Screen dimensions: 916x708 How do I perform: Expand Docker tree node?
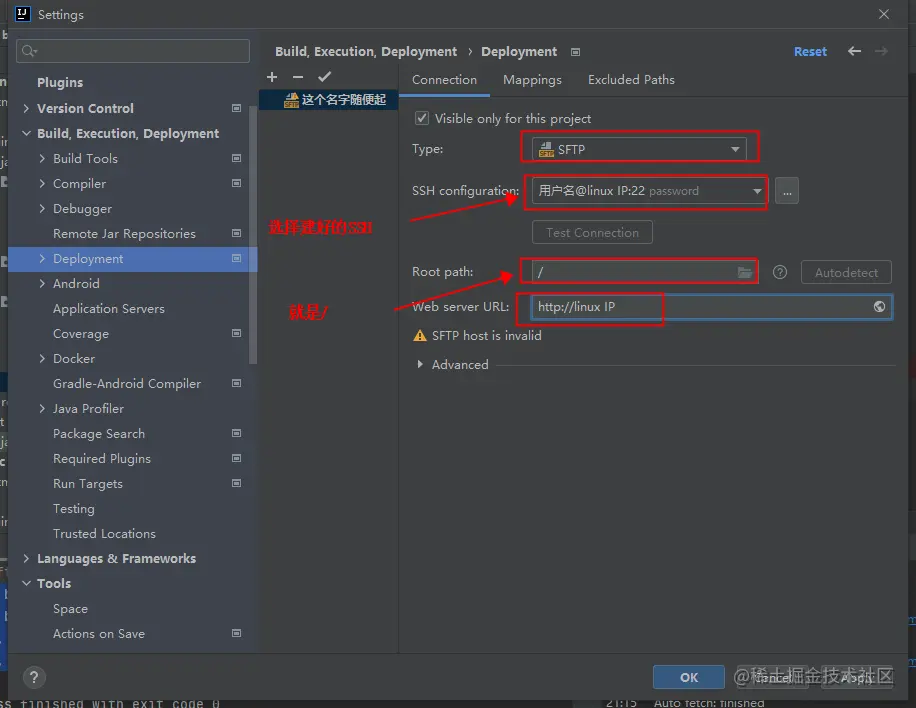tap(42, 358)
